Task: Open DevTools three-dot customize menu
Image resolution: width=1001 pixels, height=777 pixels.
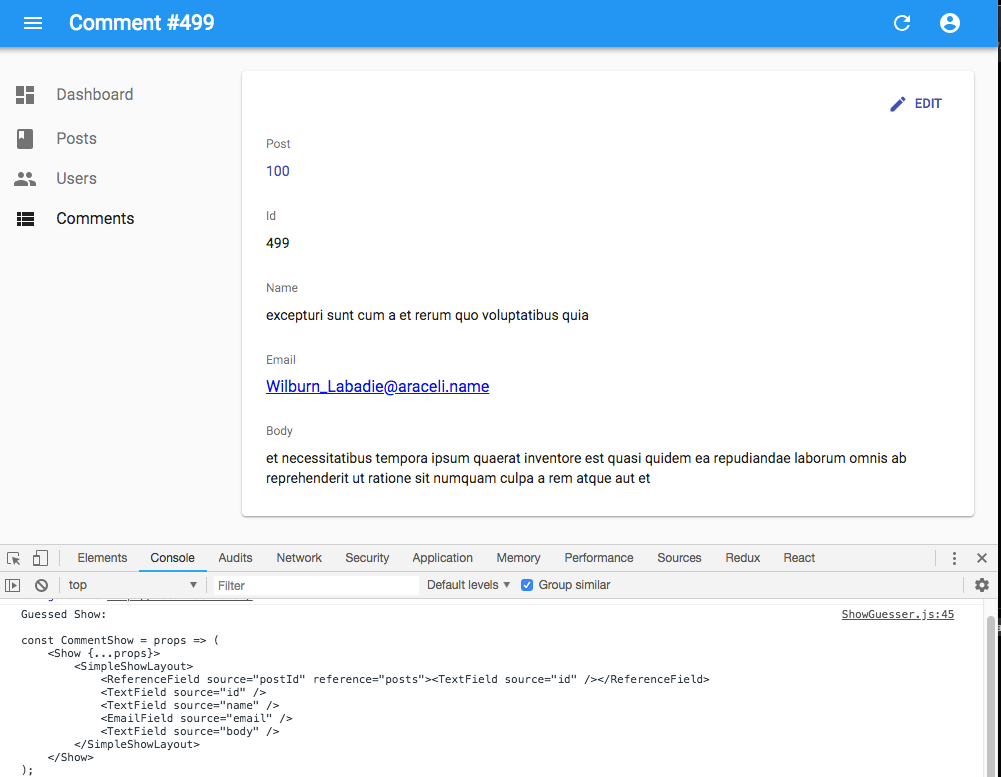Action: (x=954, y=558)
